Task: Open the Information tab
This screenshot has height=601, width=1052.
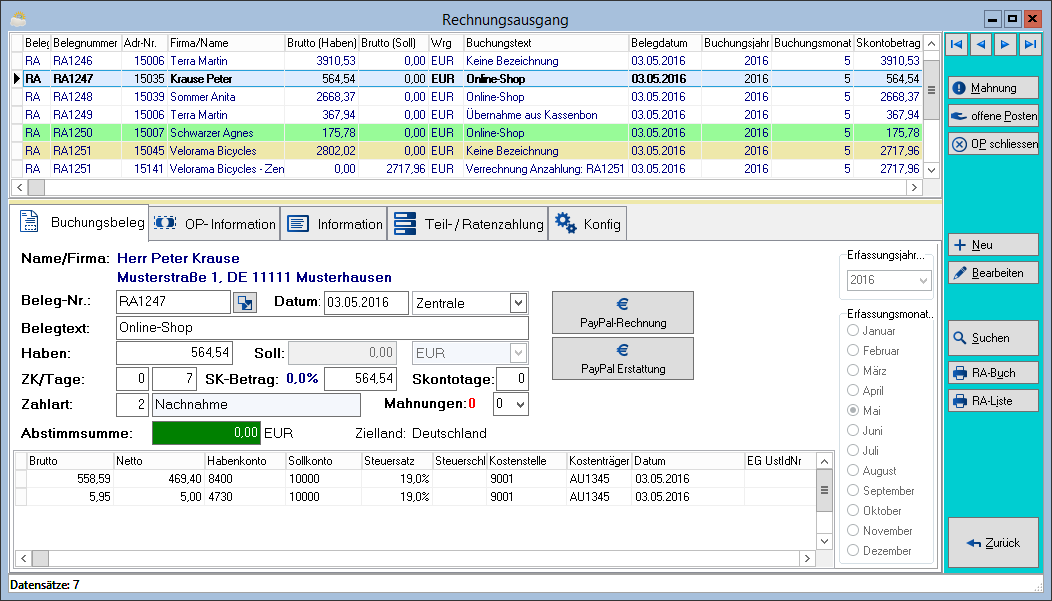Action: click(334, 224)
